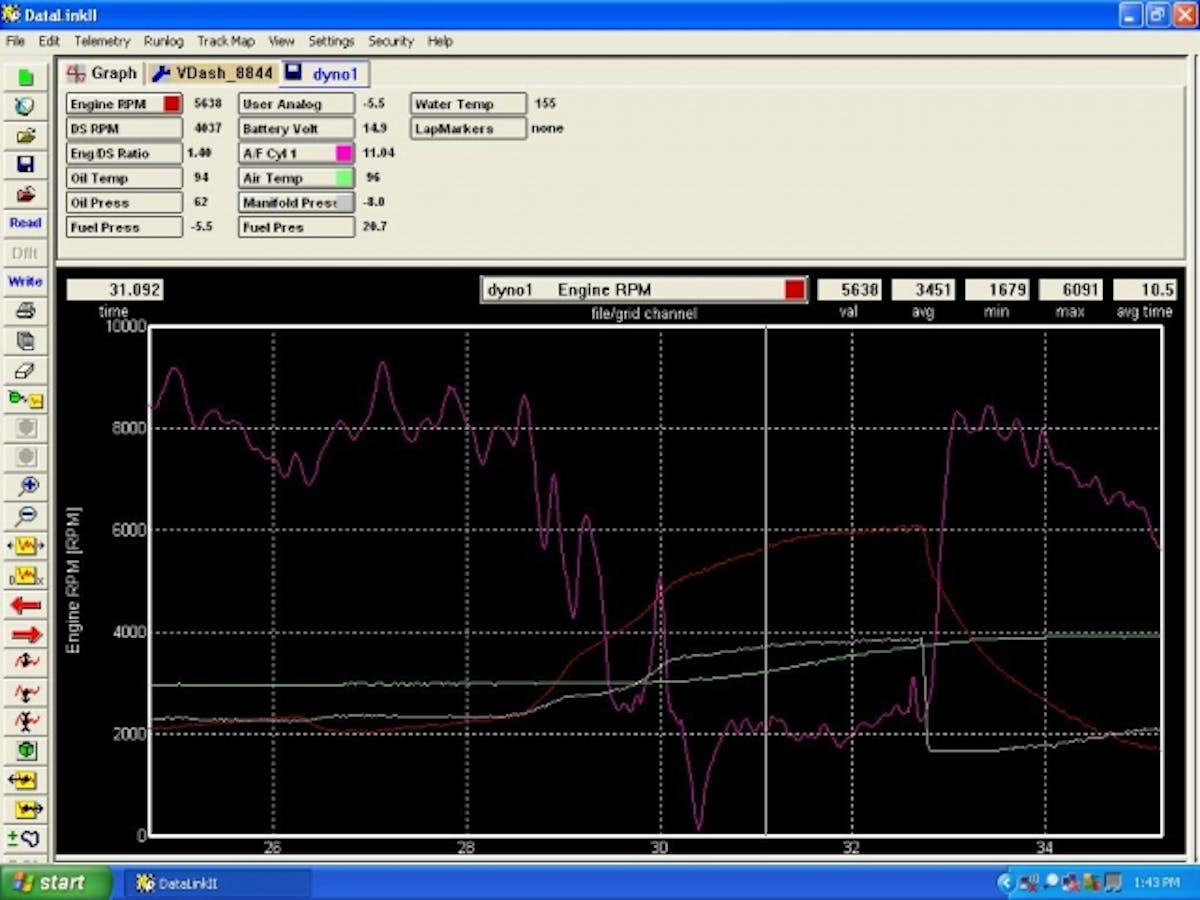
Task: Click the Write toolbar button
Action: pos(23,281)
